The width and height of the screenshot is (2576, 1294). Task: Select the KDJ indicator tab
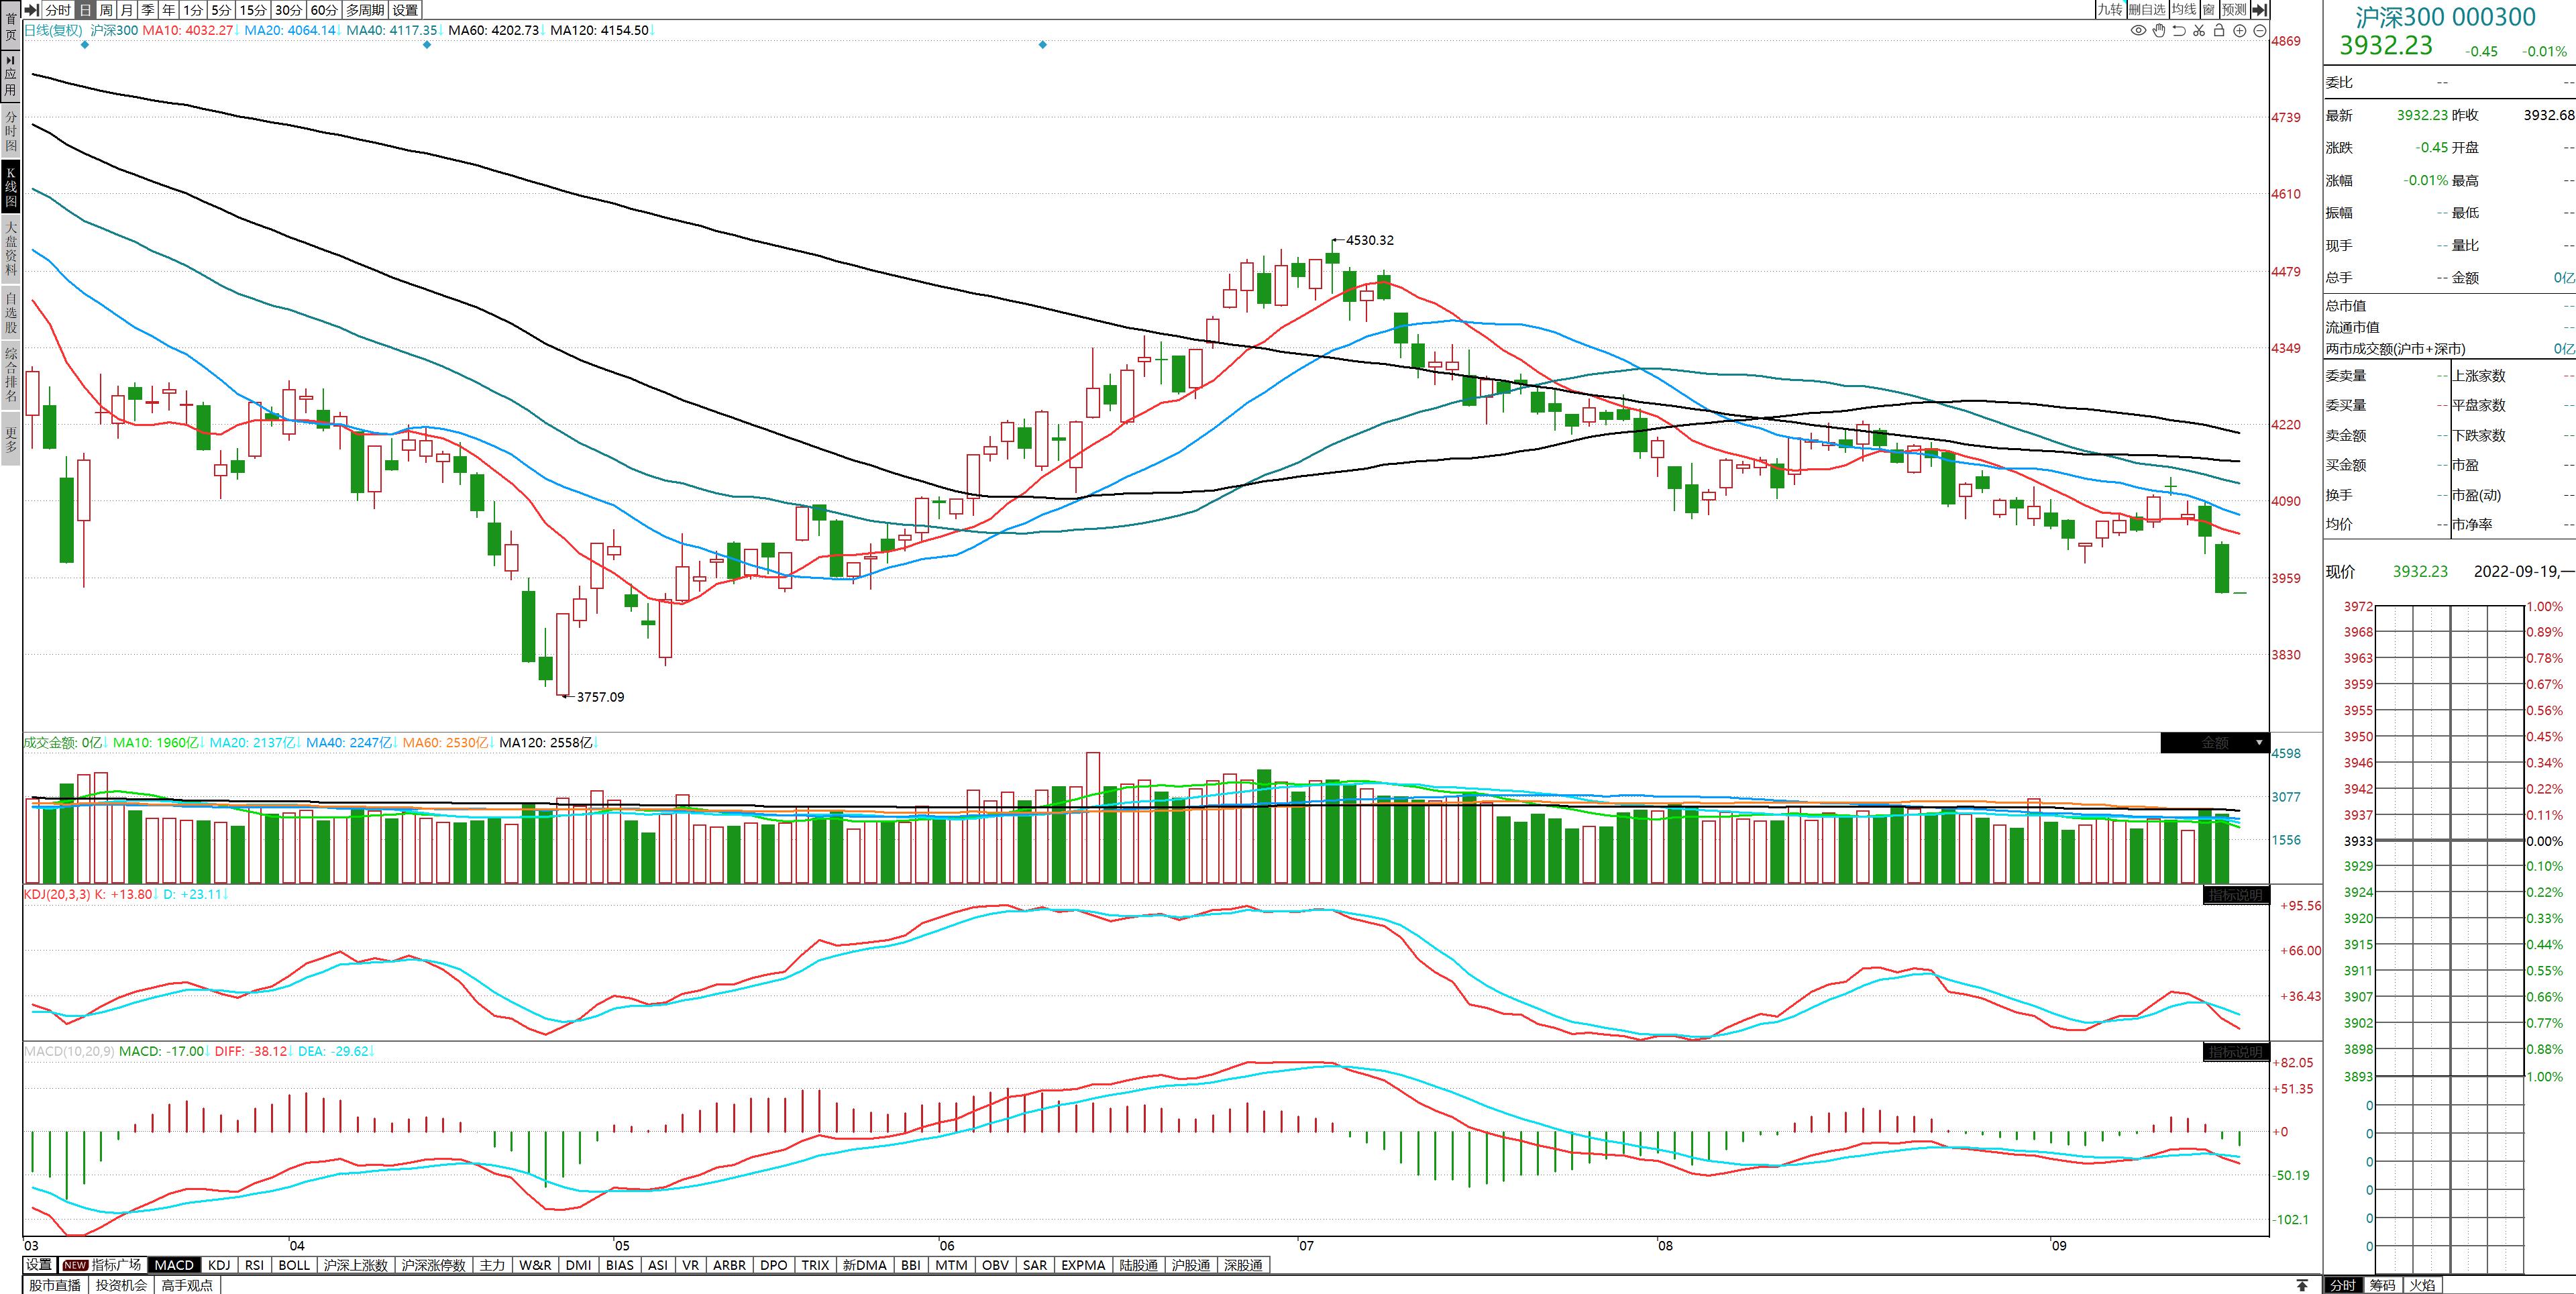click(219, 1265)
